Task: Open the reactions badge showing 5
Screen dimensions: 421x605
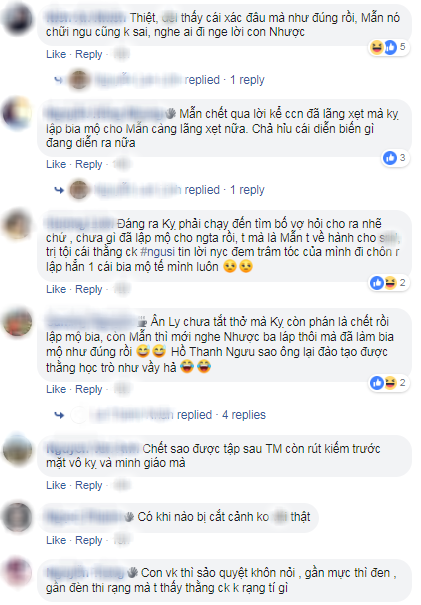Action: tap(389, 47)
